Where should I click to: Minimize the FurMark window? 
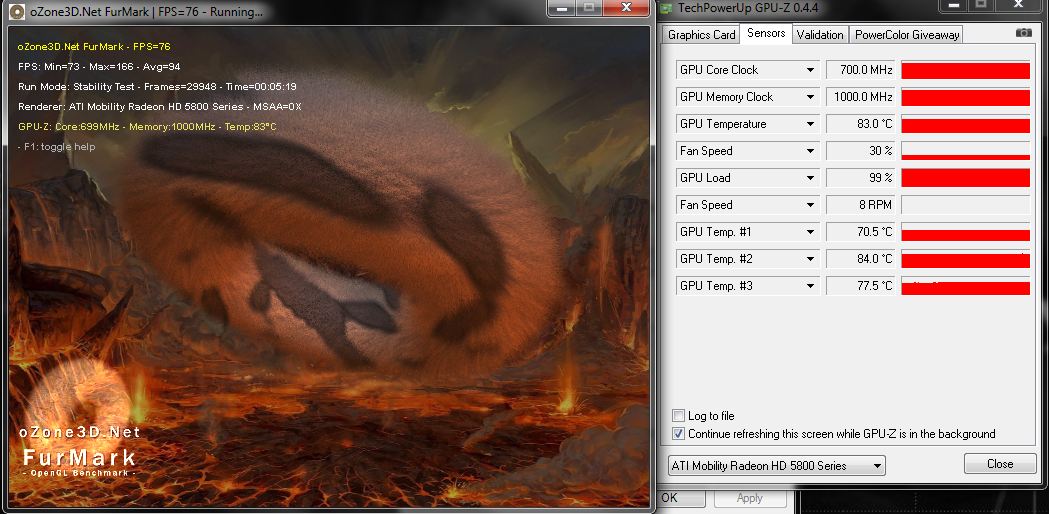(561, 7)
